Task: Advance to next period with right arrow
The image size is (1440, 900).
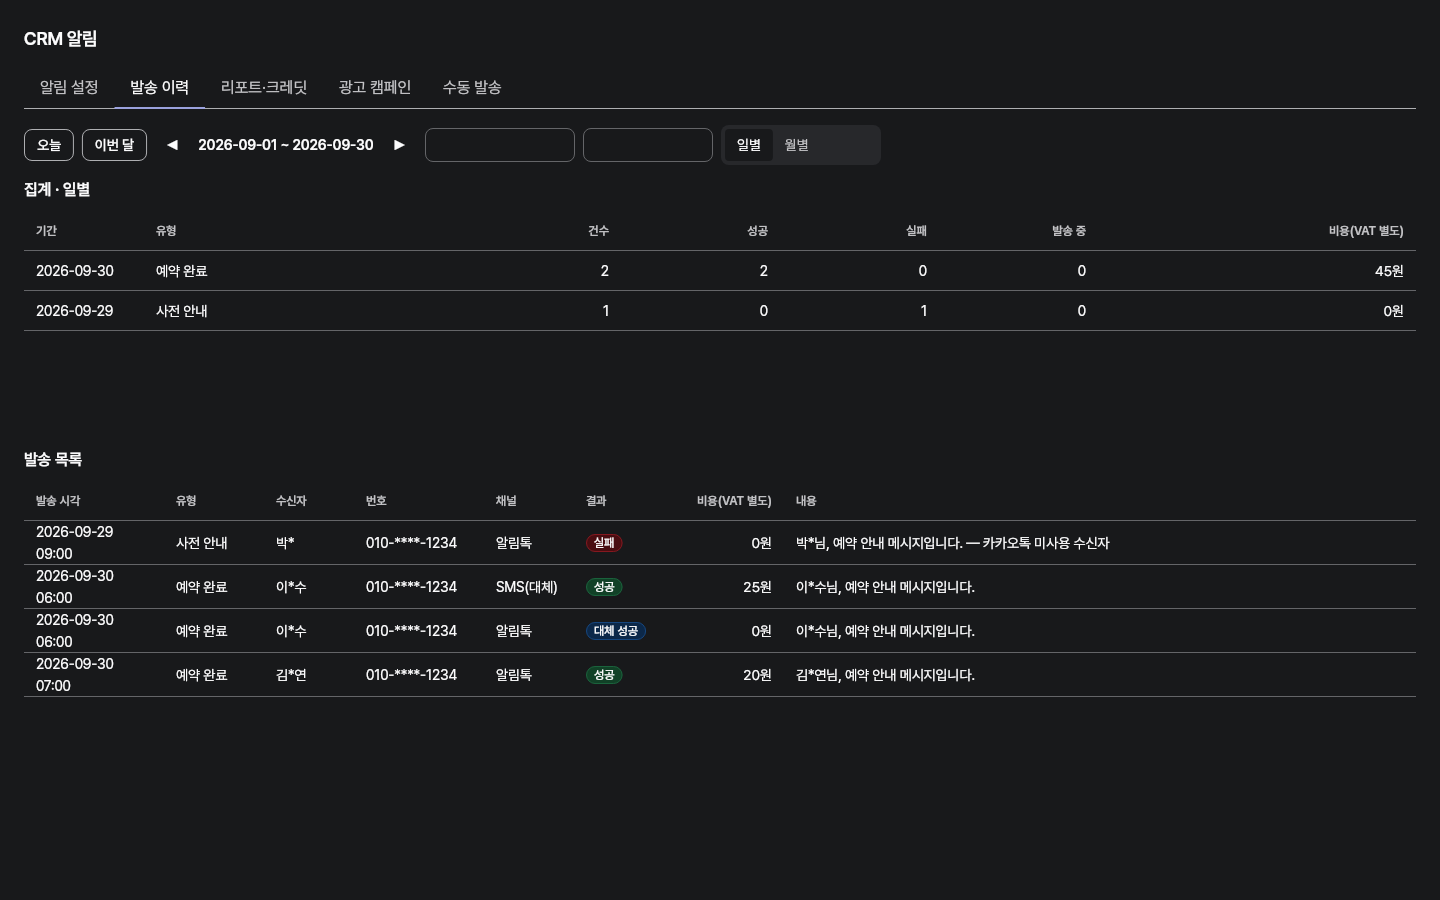Action: click(x=399, y=145)
